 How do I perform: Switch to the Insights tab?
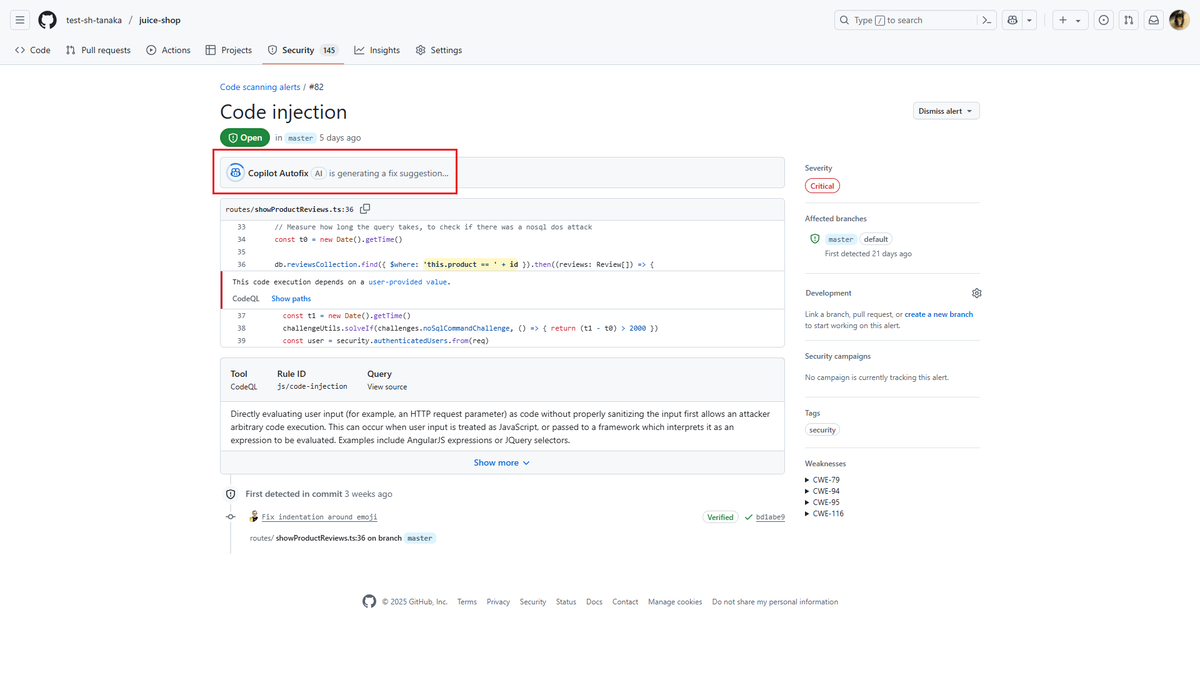coord(377,50)
